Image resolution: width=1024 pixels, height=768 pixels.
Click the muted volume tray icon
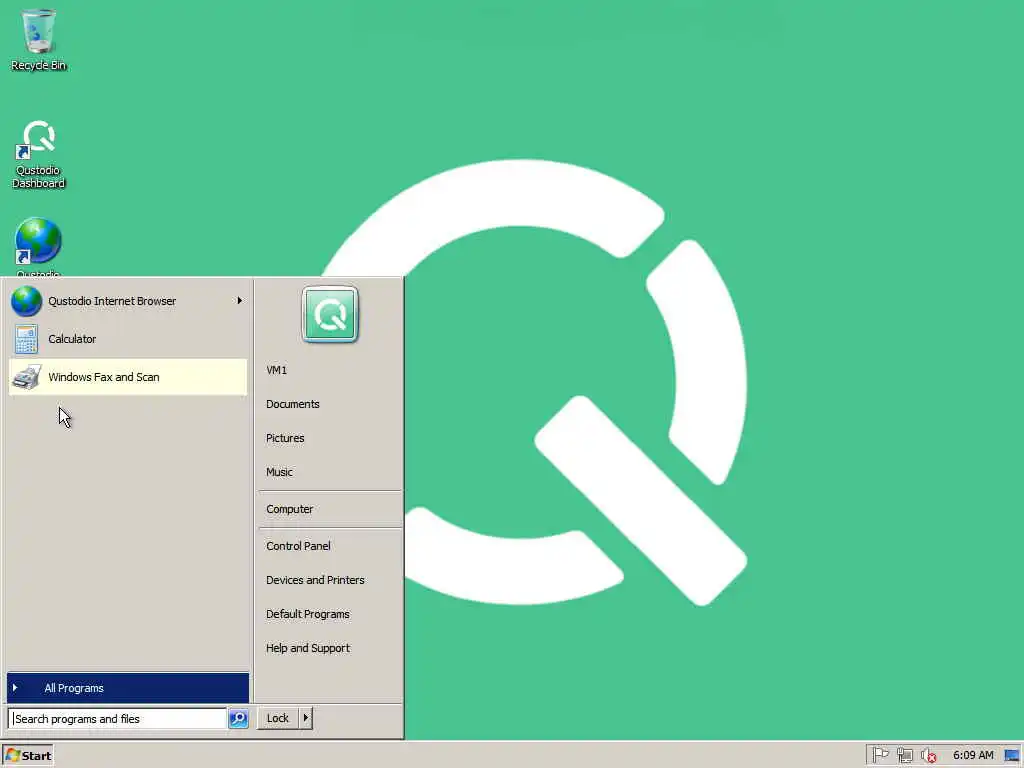[929, 756]
